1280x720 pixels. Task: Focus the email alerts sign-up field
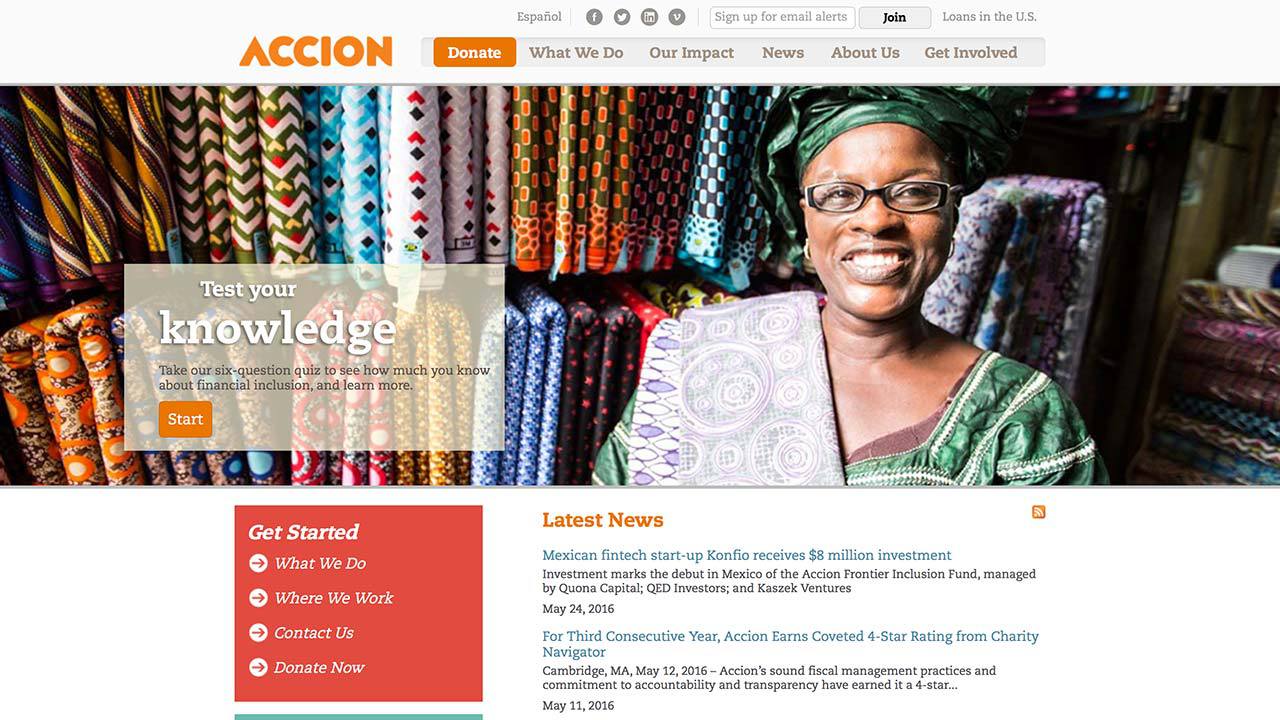tap(782, 17)
